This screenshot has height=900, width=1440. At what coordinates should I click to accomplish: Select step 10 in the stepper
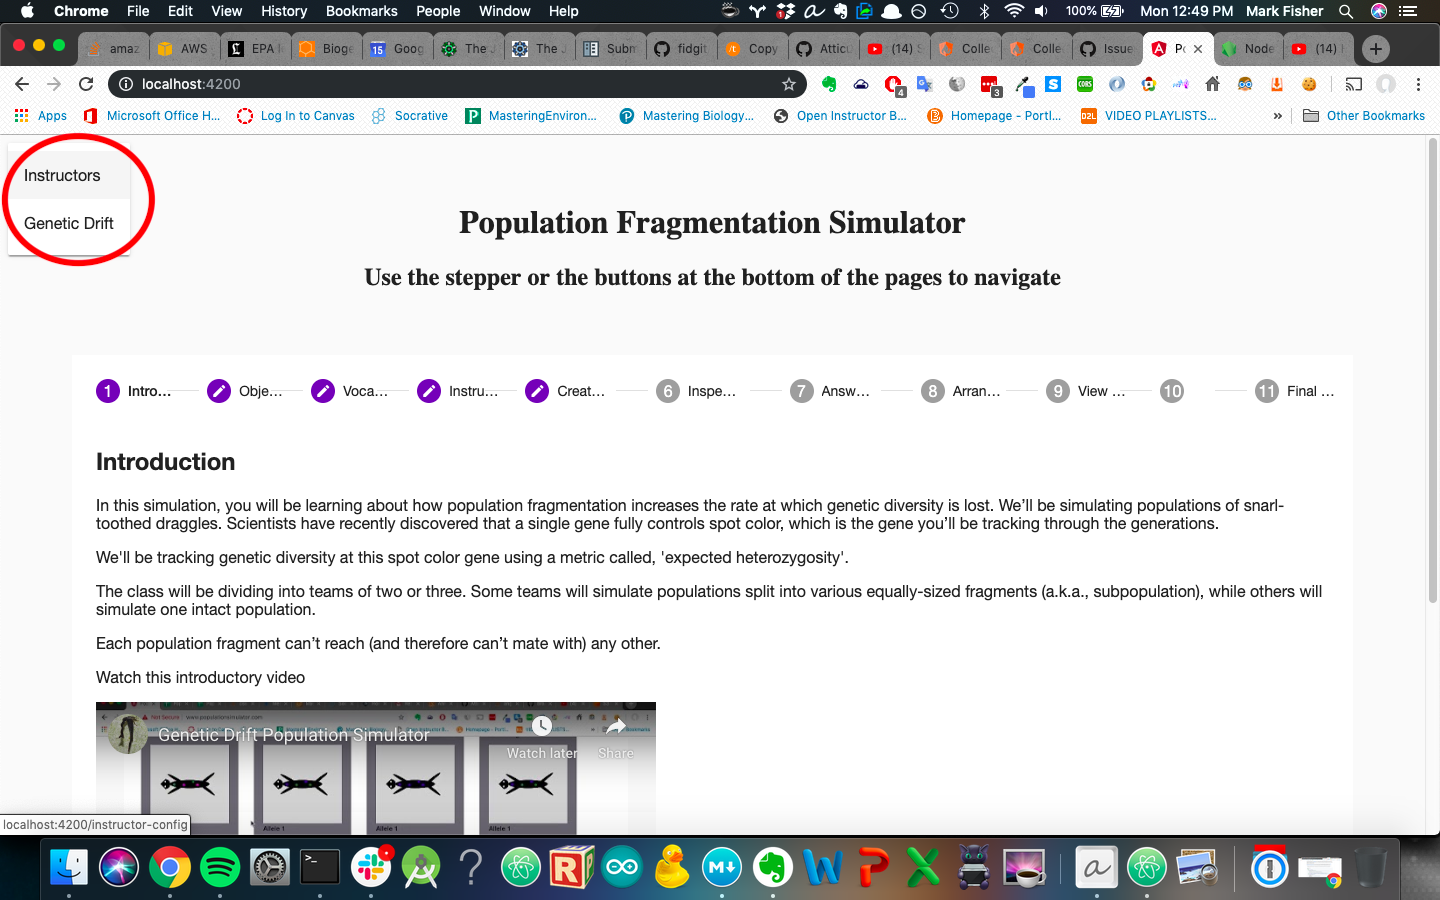click(x=1172, y=391)
